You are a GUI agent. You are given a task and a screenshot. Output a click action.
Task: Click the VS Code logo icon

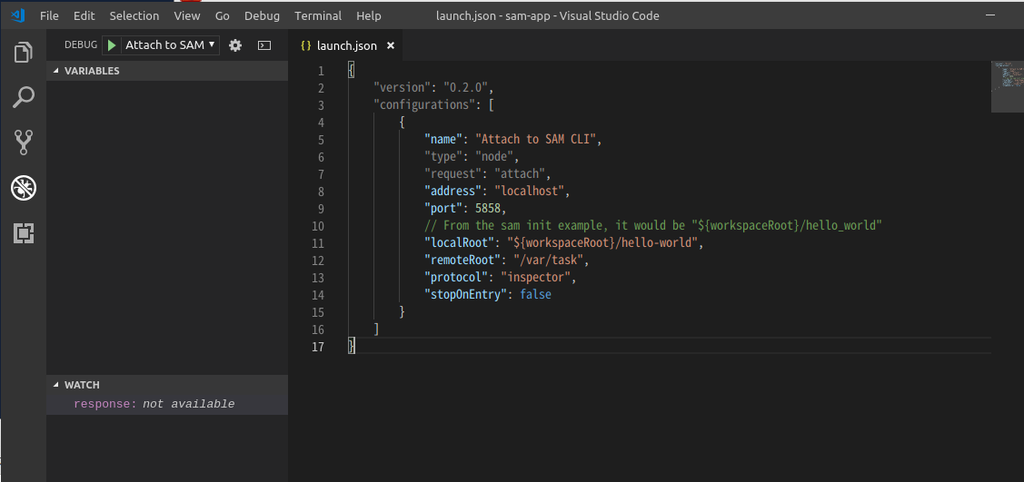pos(18,16)
